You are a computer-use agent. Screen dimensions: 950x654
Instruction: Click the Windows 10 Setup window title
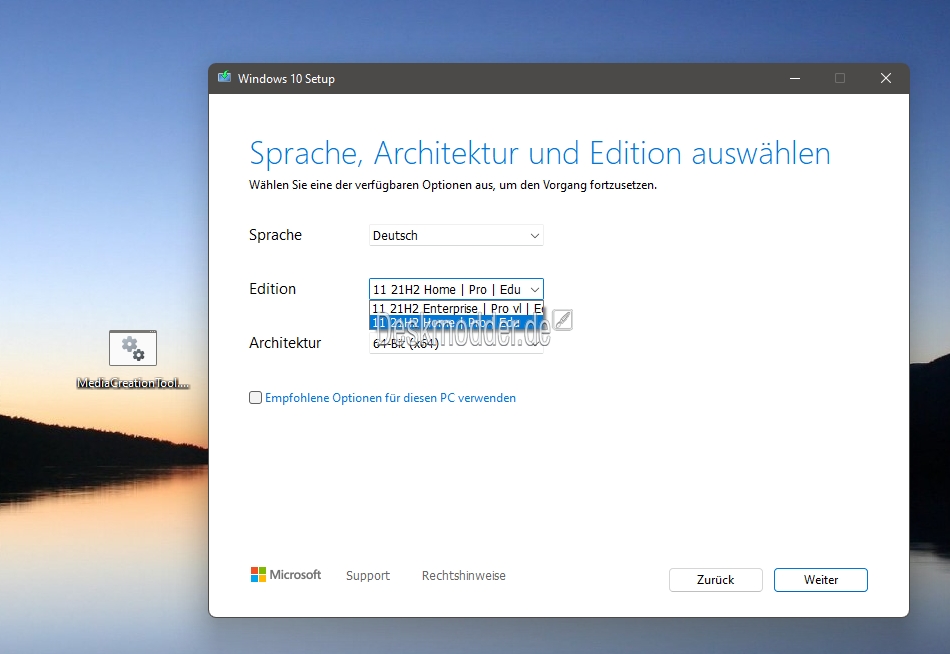(x=286, y=79)
